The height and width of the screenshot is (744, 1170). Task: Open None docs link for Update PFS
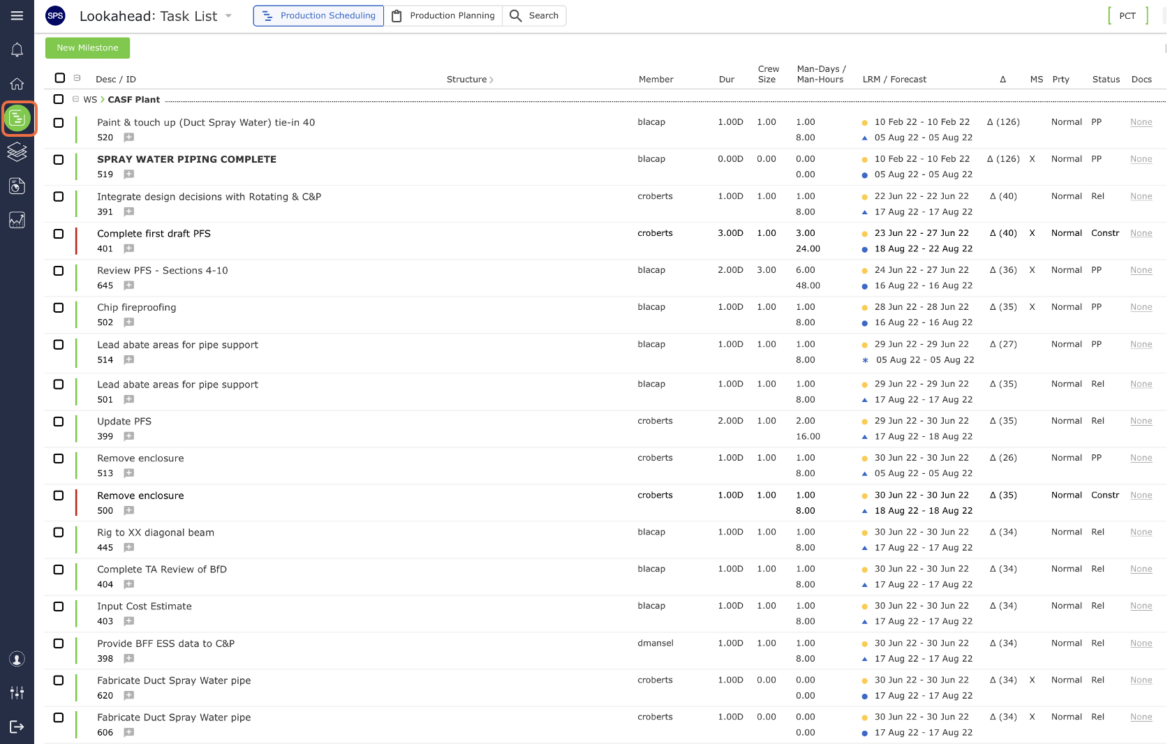pos(1141,422)
